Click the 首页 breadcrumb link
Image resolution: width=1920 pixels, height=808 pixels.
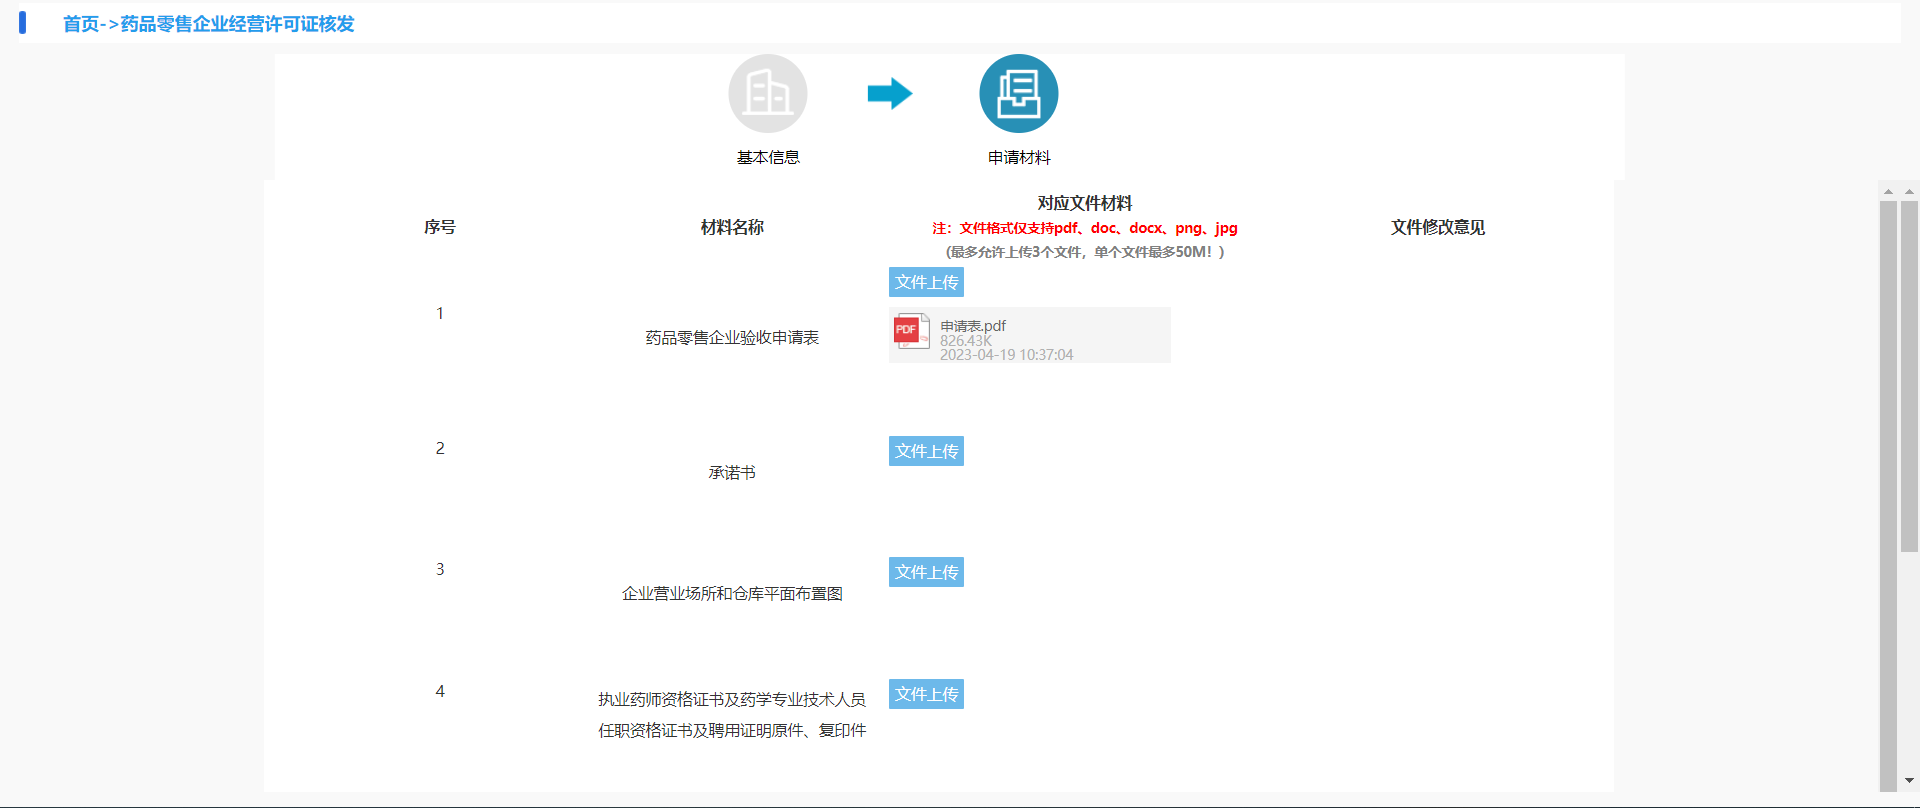pyautogui.click(x=81, y=24)
